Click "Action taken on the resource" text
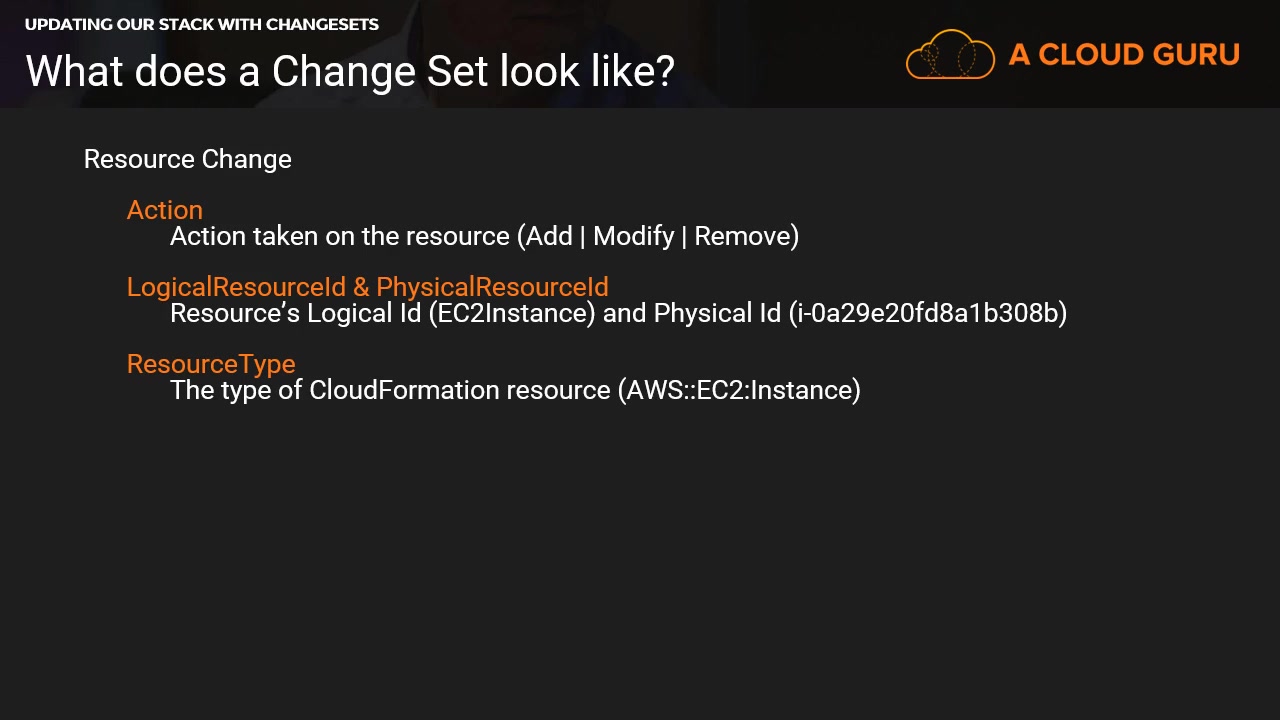The image size is (1280, 720). (x=340, y=236)
